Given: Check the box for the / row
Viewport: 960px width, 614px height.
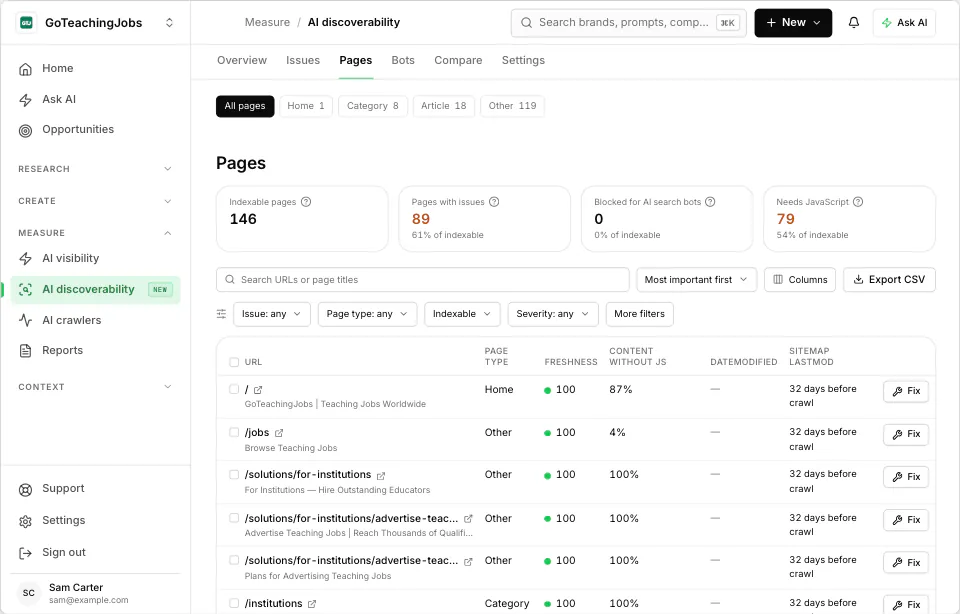Looking at the screenshot, I should tap(234, 389).
